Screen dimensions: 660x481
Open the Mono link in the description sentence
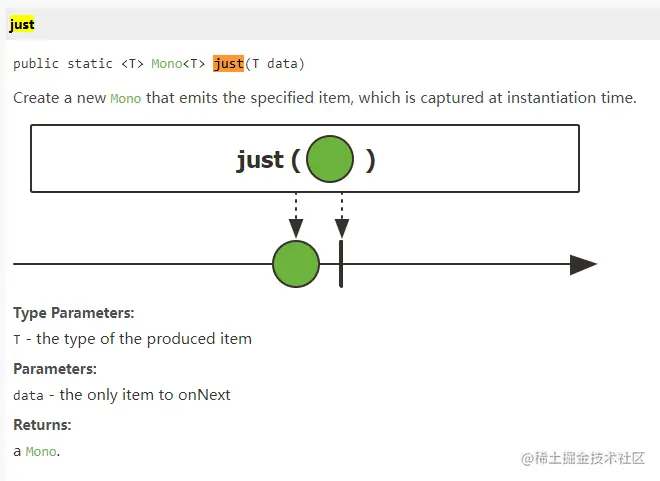(x=125, y=98)
